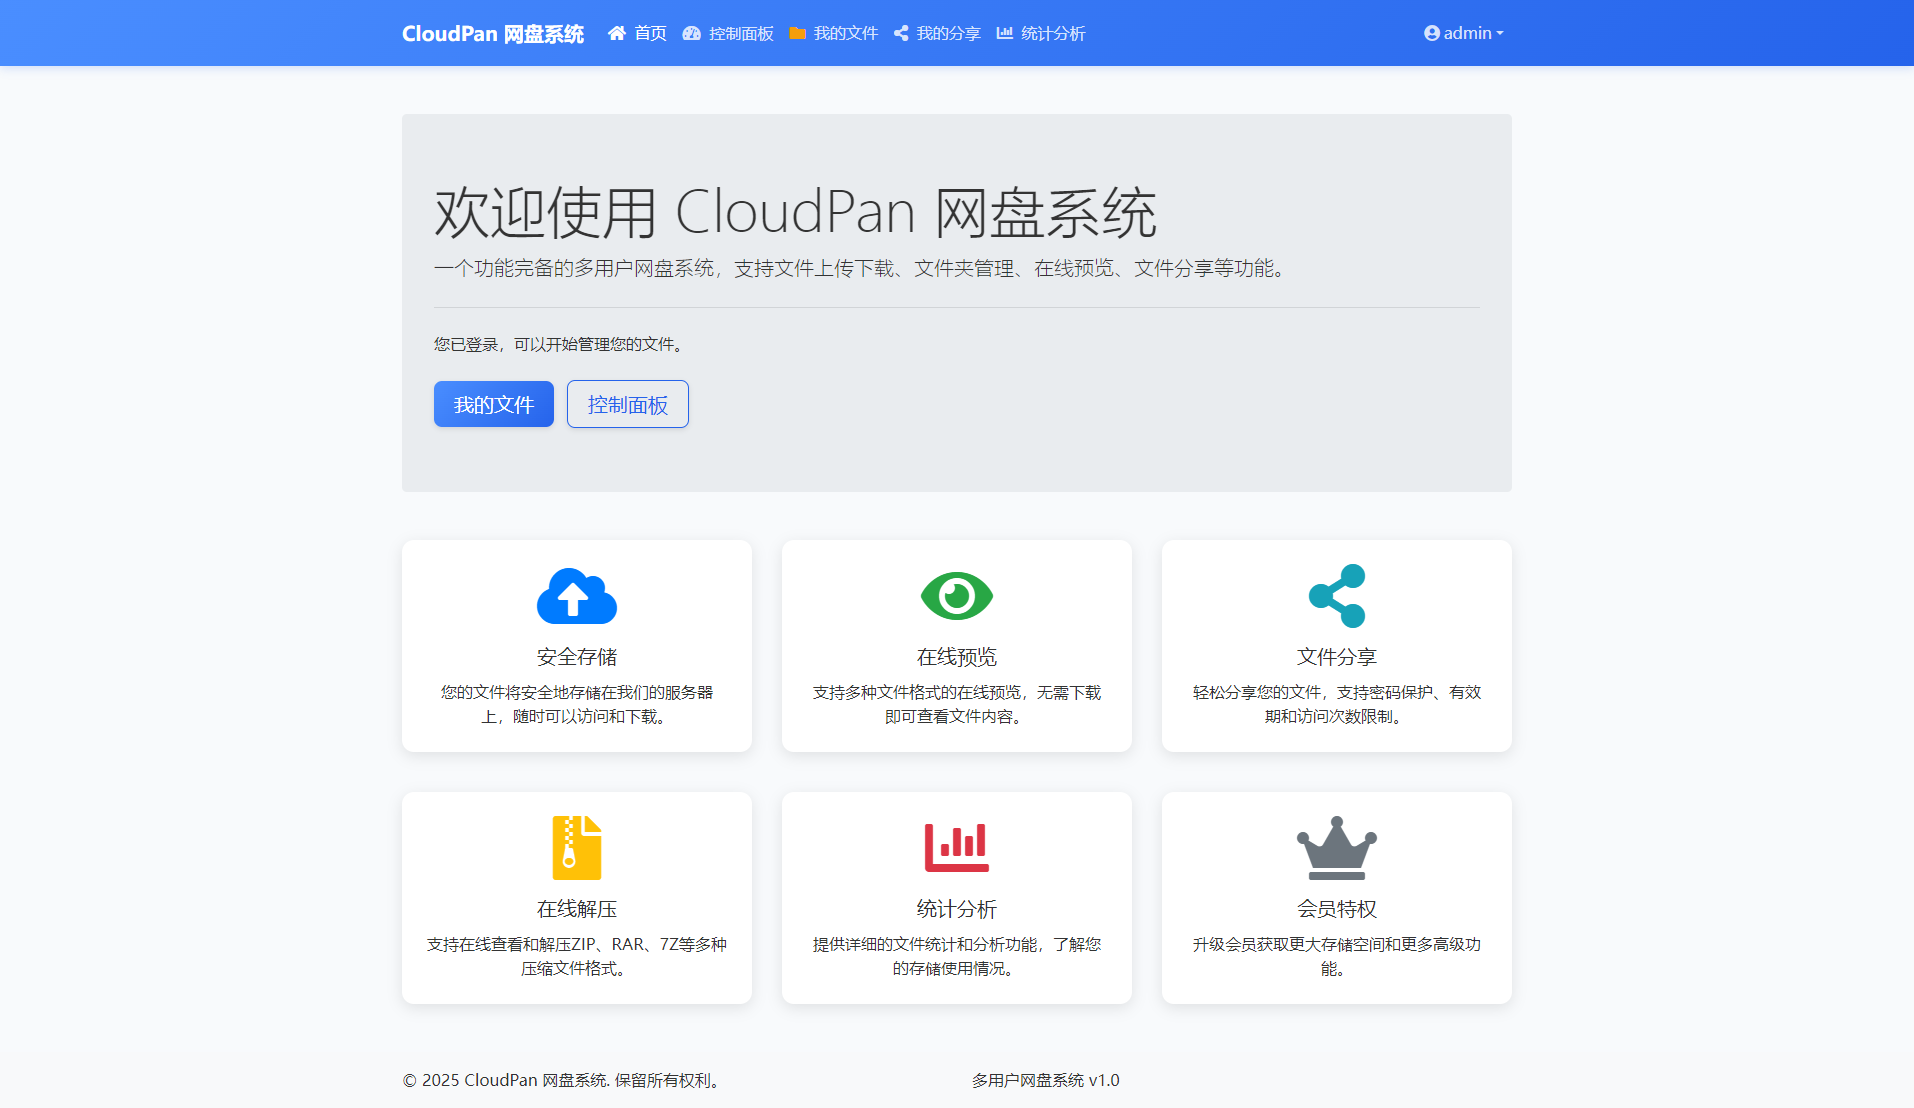This screenshot has height=1108, width=1914.
Task: Click the share icon in the navbar
Action: (901, 33)
